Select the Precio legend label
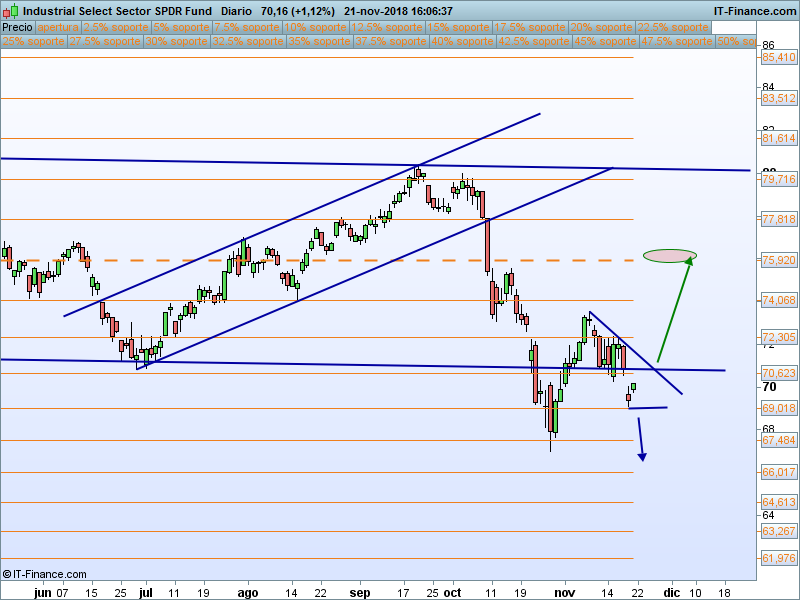This screenshot has width=800, height=600. [x=17, y=28]
